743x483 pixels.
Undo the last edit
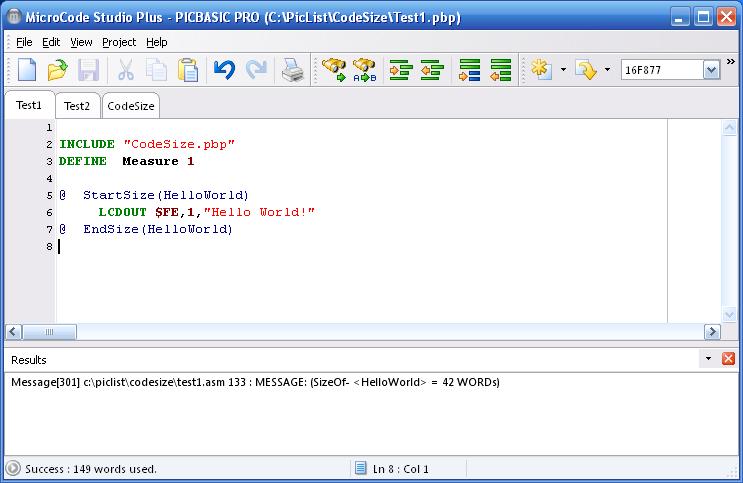pos(224,70)
